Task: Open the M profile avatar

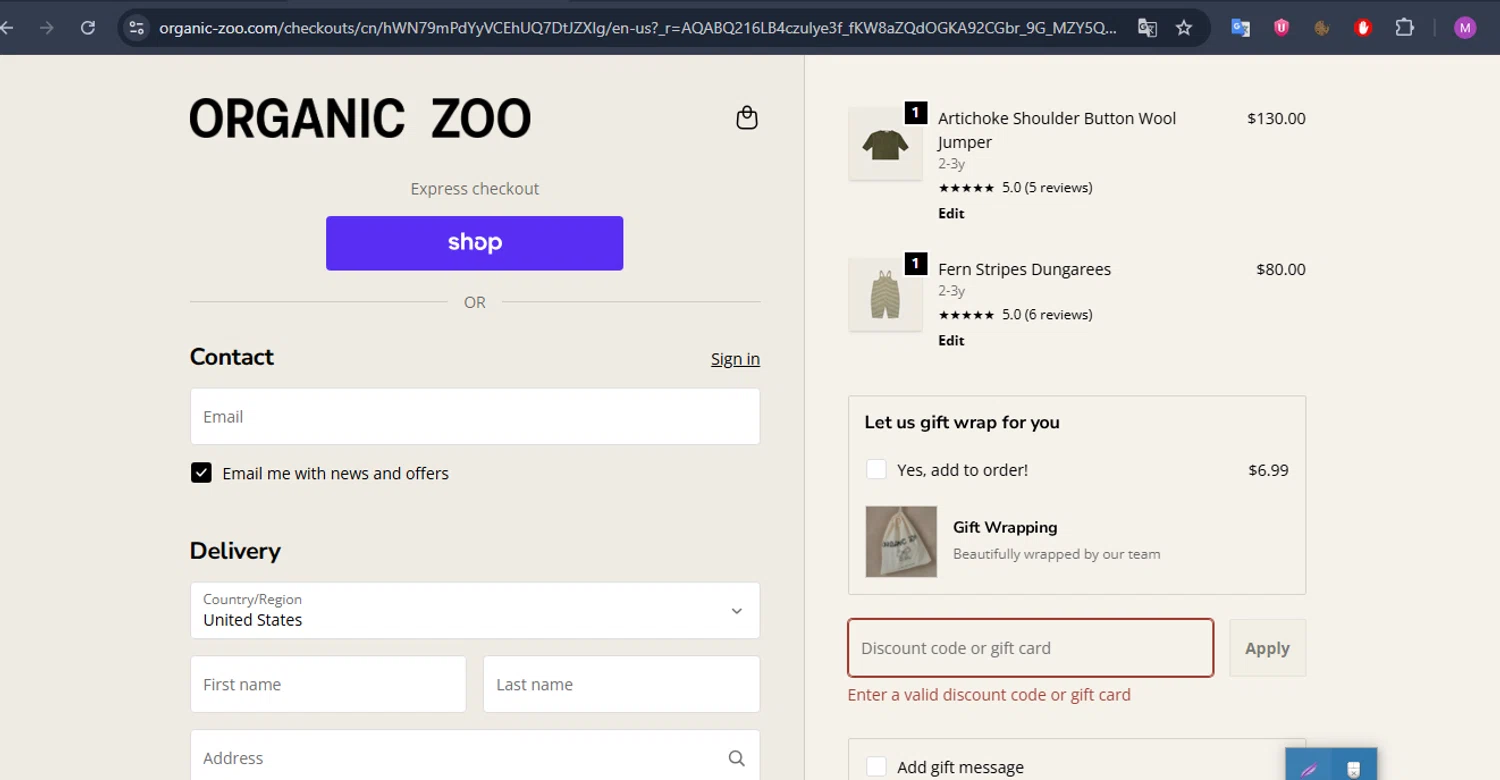Action: pos(1465,28)
